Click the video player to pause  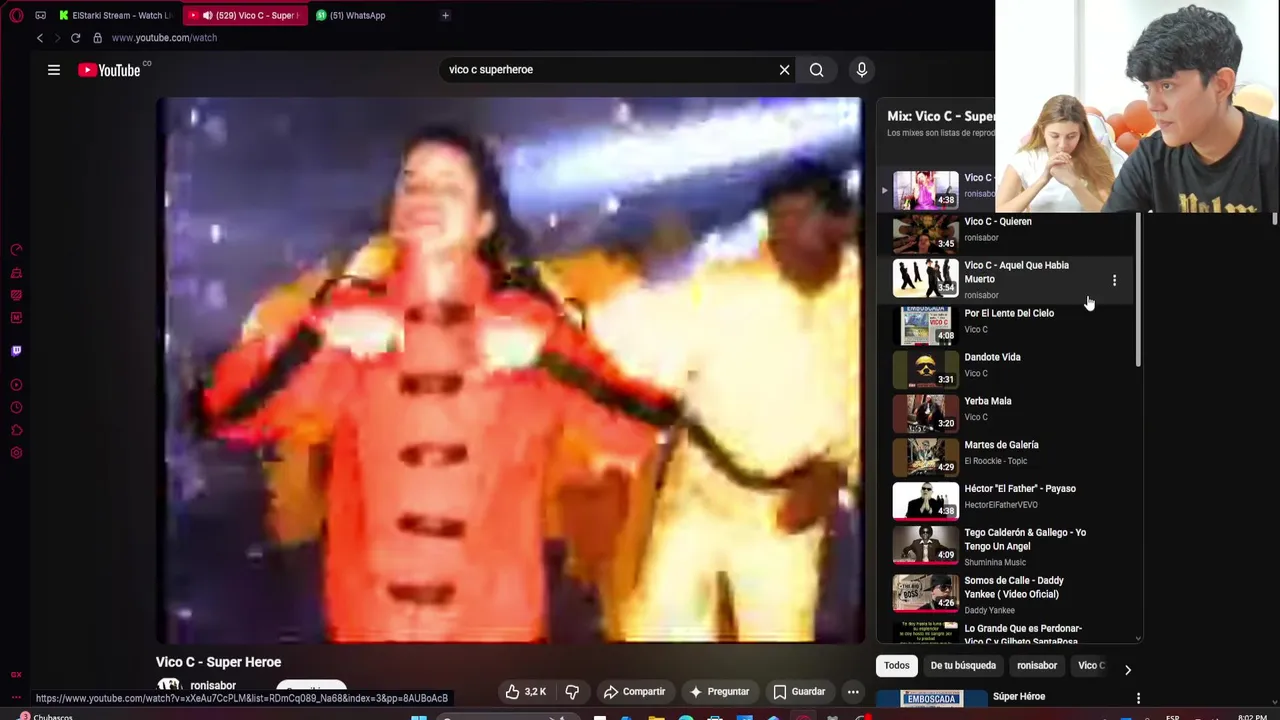tap(510, 370)
